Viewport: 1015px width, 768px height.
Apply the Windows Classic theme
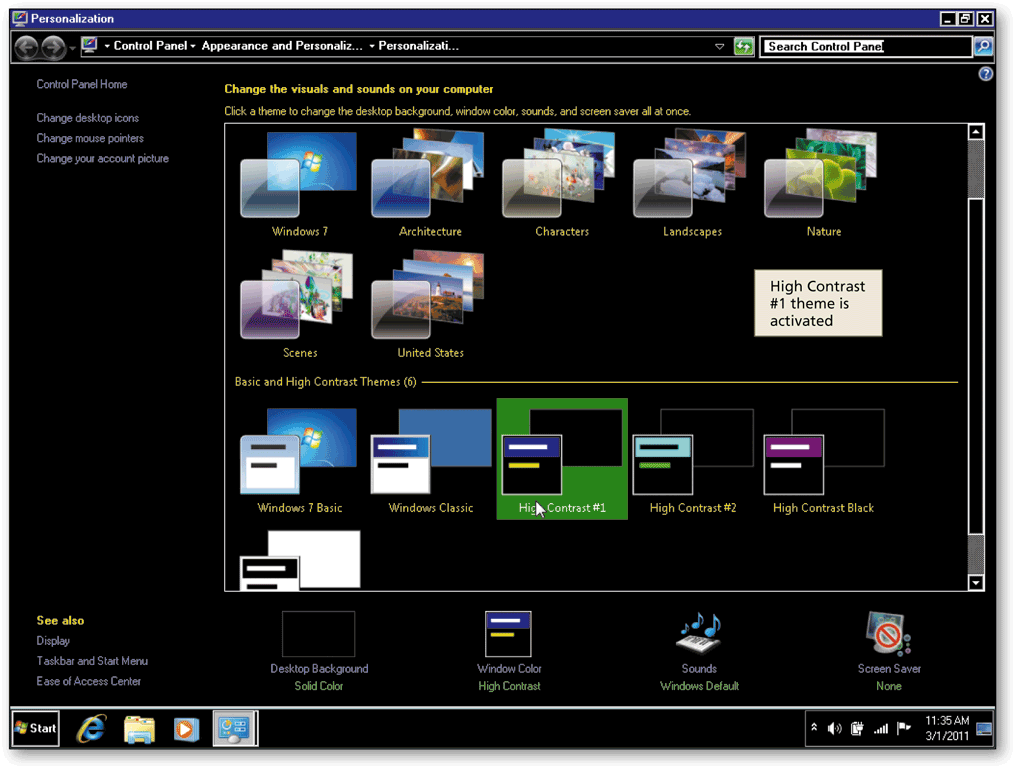point(430,461)
